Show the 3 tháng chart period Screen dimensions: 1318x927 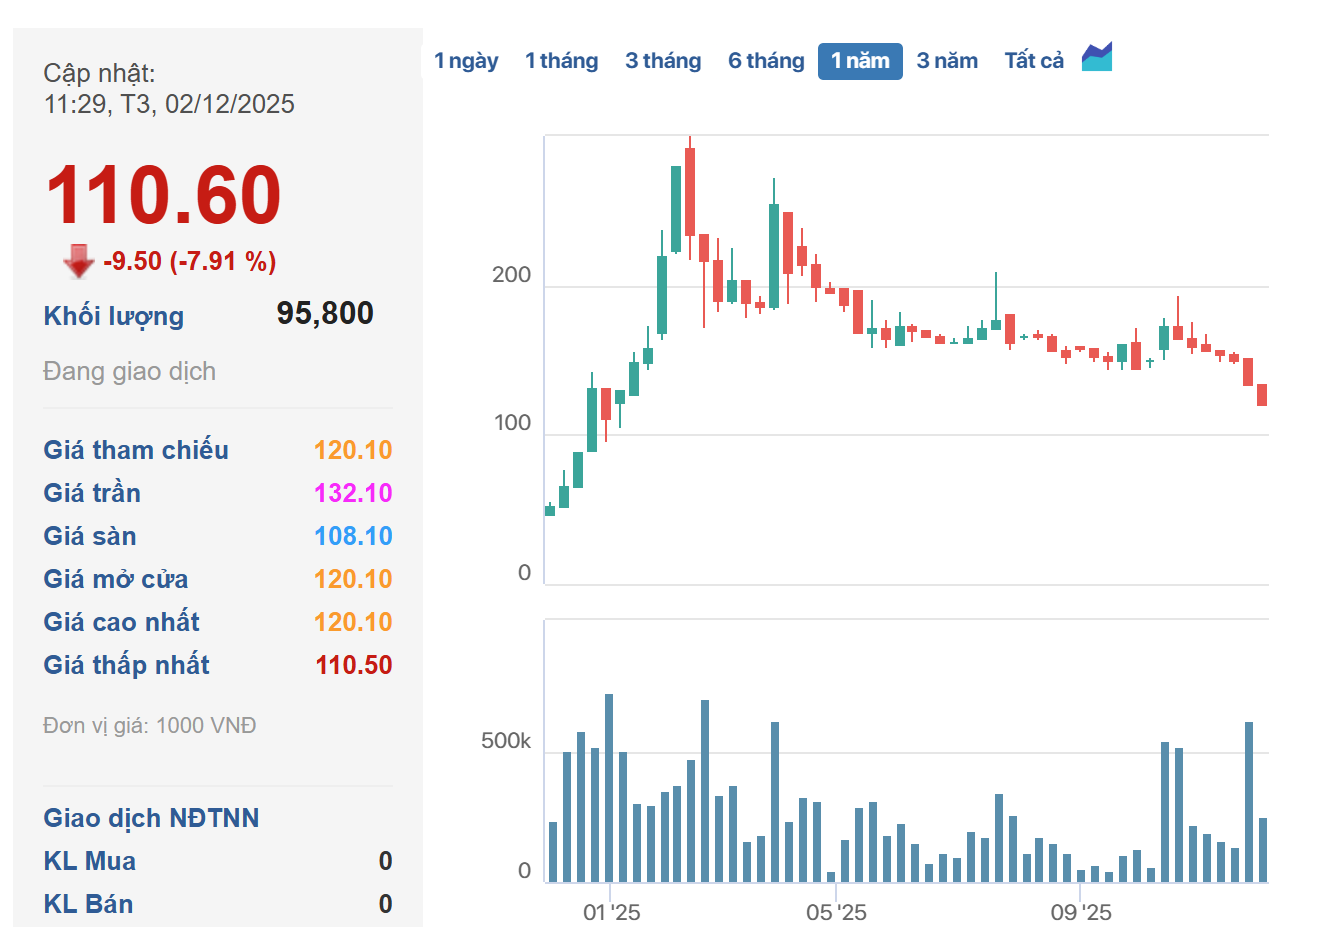tap(663, 61)
